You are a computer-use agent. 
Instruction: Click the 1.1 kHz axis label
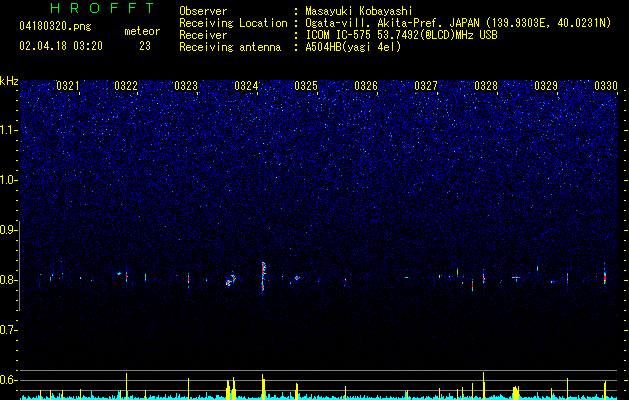click(x=9, y=130)
